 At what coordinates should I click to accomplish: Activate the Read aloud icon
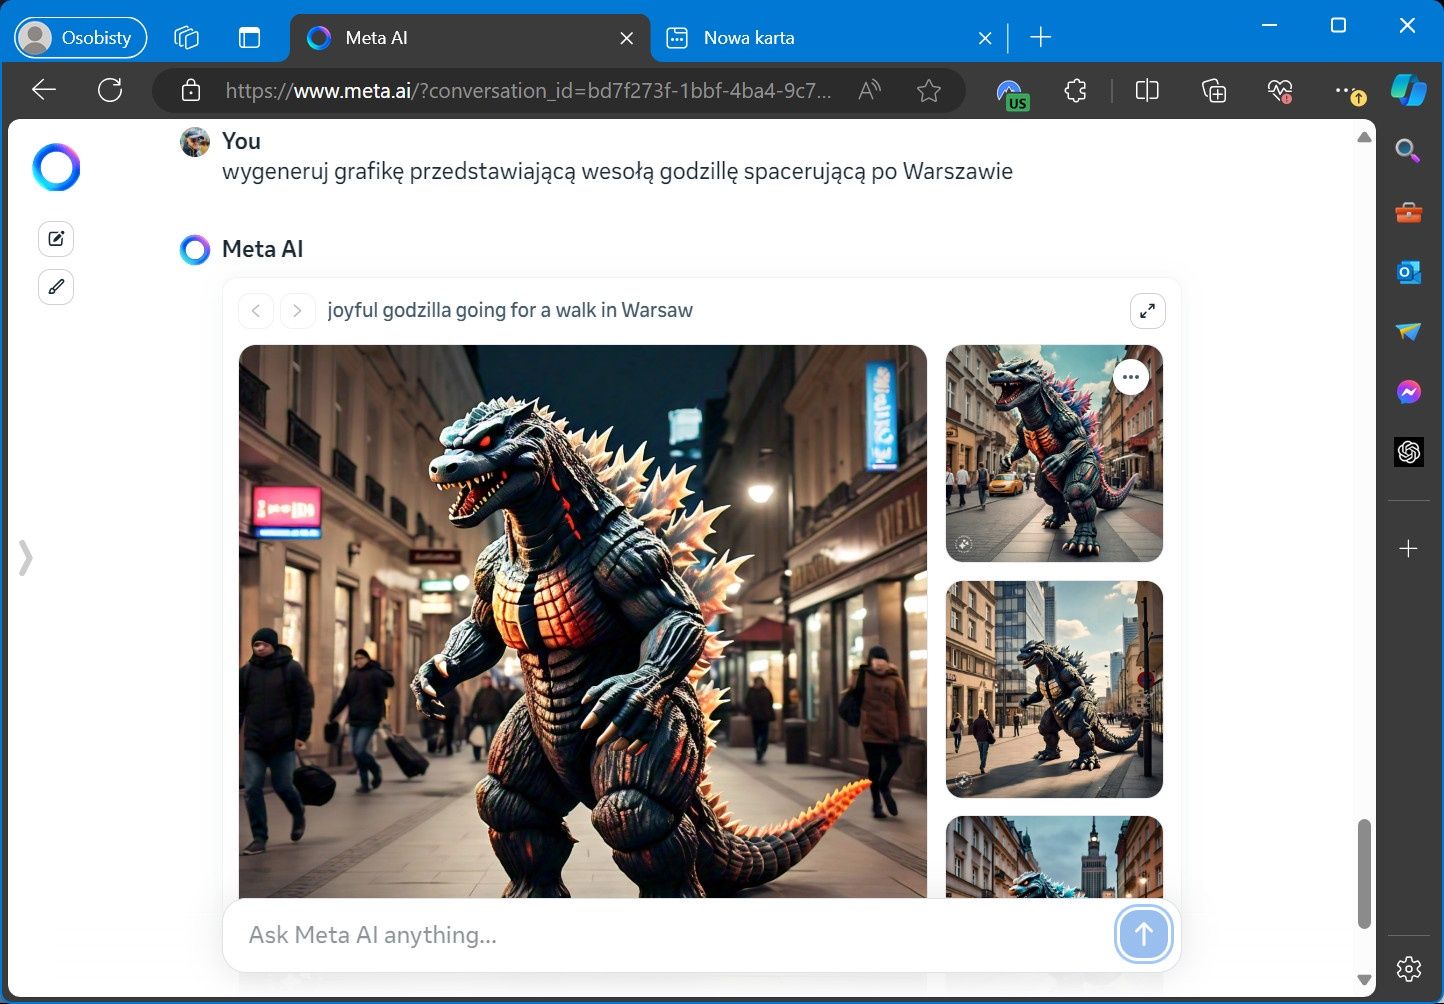[x=870, y=91]
